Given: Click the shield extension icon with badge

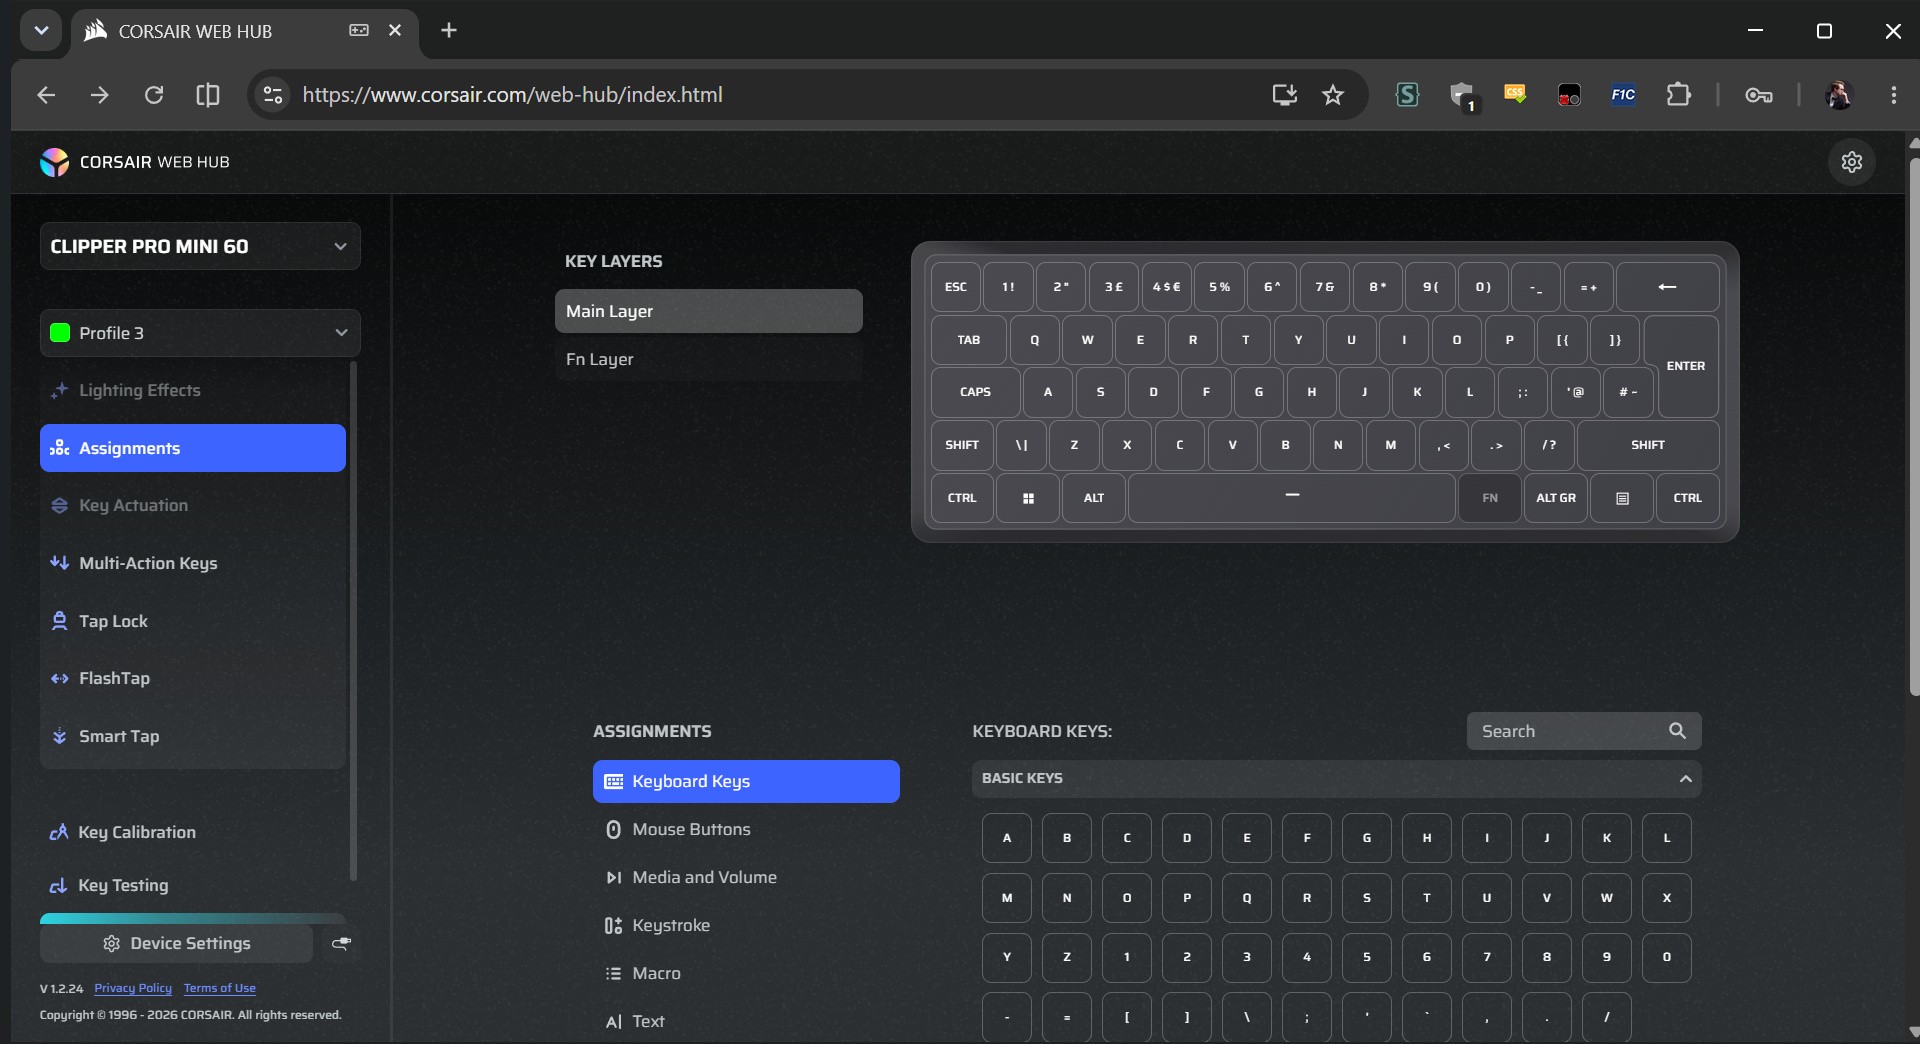Looking at the screenshot, I should click(1463, 96).
